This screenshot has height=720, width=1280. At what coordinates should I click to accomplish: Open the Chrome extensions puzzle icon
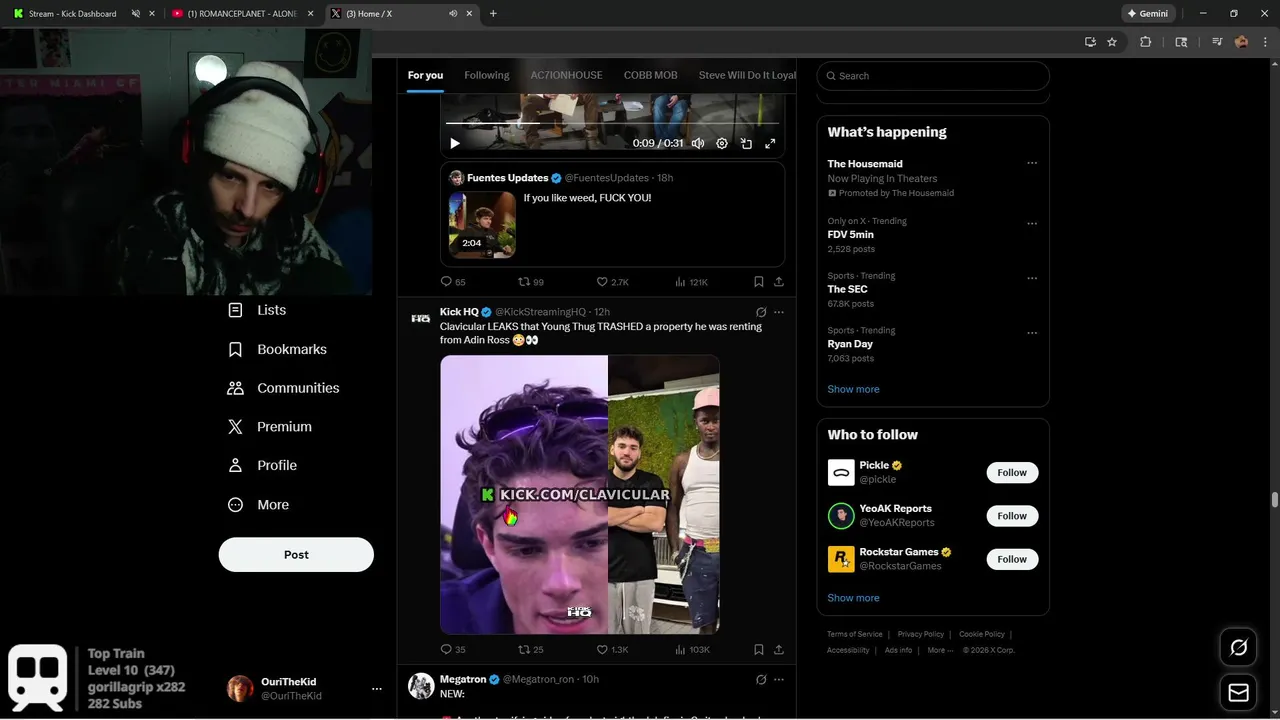click(x=1146, y=42)
